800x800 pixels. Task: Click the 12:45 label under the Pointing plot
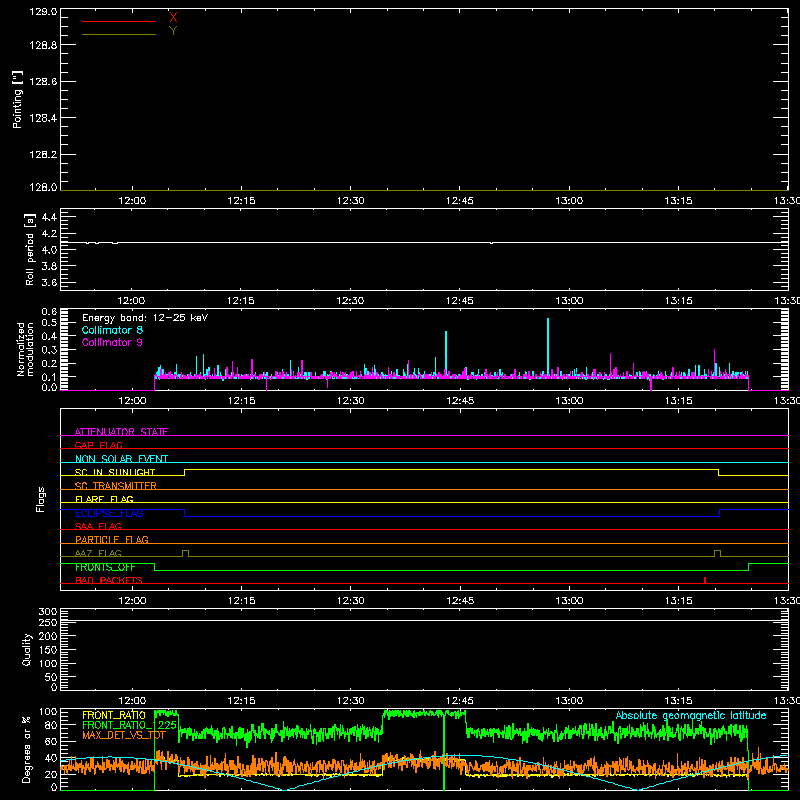coord(460,201)
